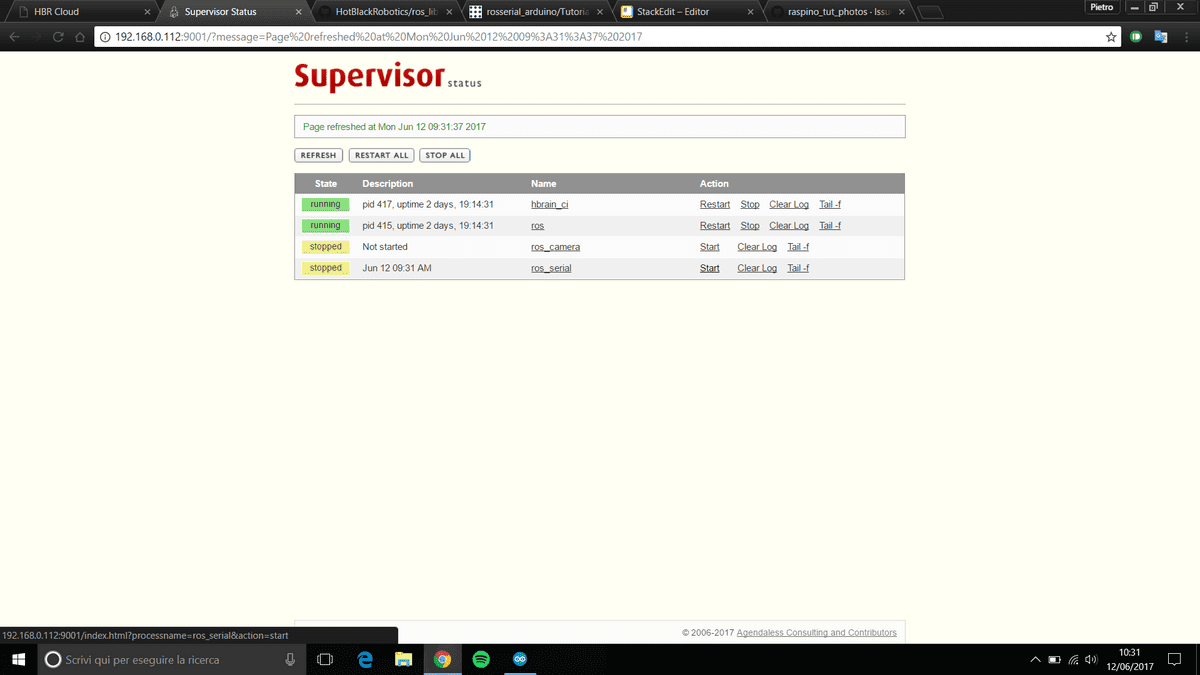Restart the ros process
The width and height of the screenshot is (1200, 675).
(x=714, y=225)
